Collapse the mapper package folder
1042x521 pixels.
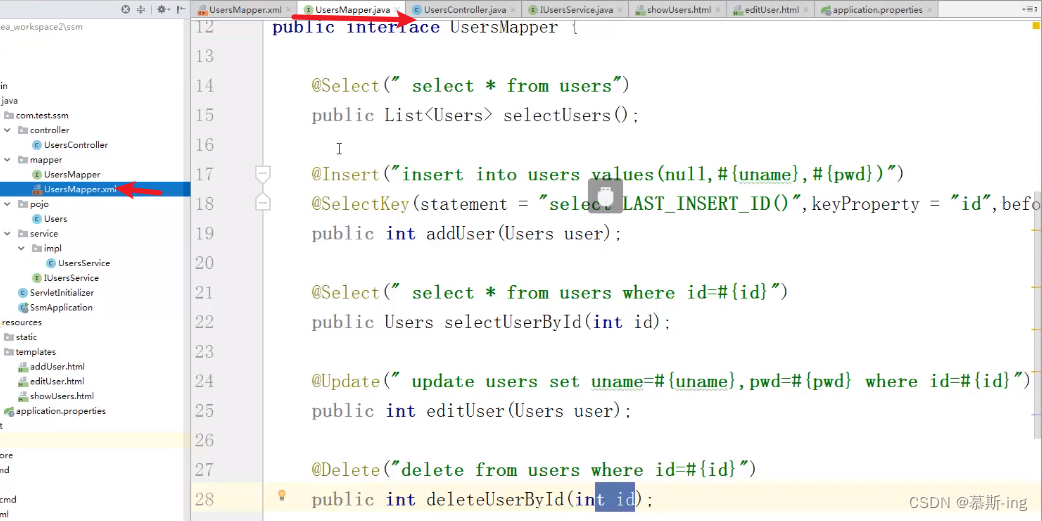[x=7, y=159]
